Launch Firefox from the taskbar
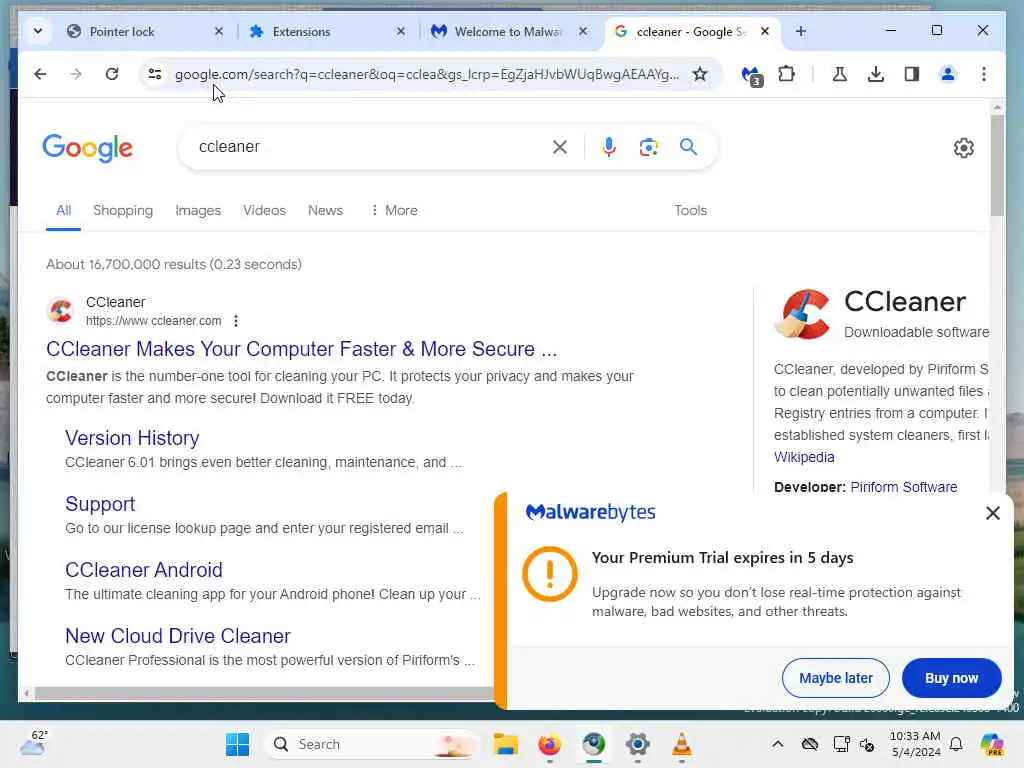The height and width of the screenshot is (768, 1024). [x=549, y=744]
